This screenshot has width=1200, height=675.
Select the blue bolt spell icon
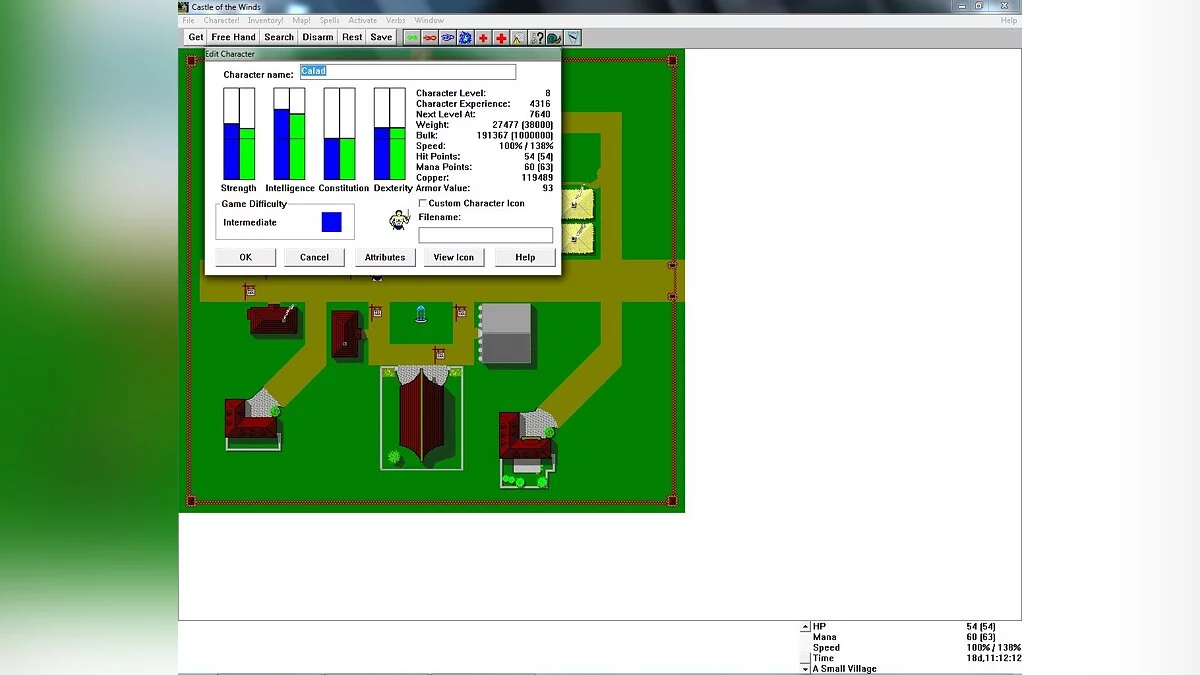coord(447,37)
